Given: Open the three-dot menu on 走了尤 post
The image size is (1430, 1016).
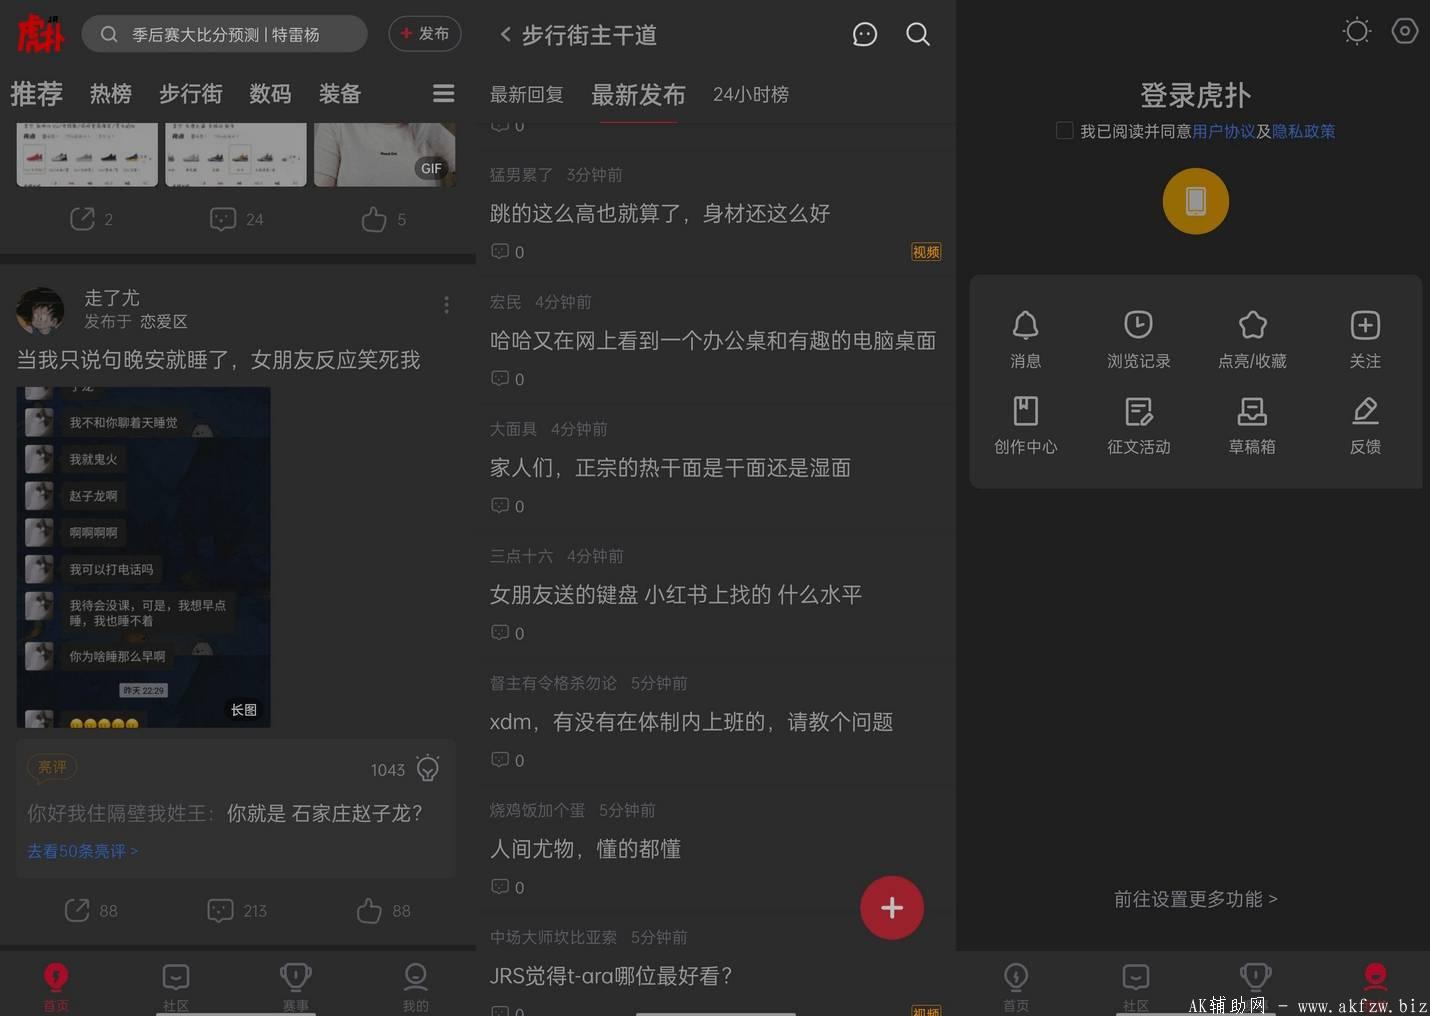Looking at the screenshot, I should click(x=446, y=304).
